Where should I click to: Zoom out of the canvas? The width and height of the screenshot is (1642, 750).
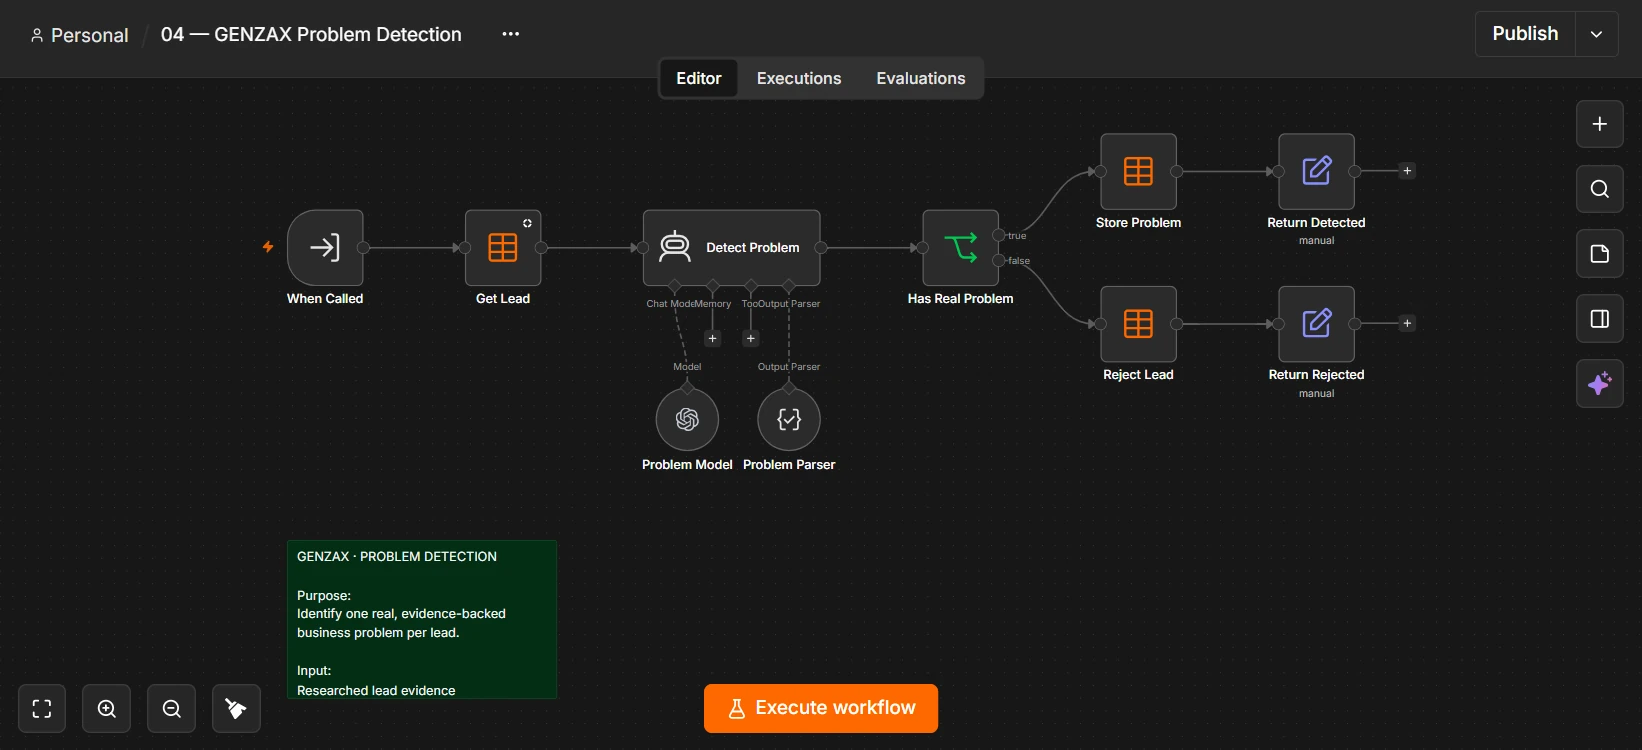coord(172,709)
